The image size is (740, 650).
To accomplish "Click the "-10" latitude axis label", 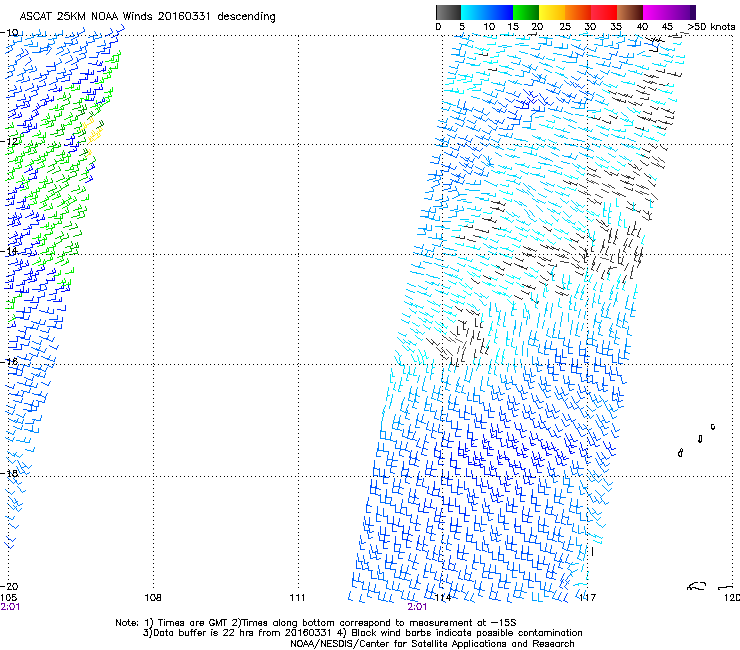I will pos(9,32).
